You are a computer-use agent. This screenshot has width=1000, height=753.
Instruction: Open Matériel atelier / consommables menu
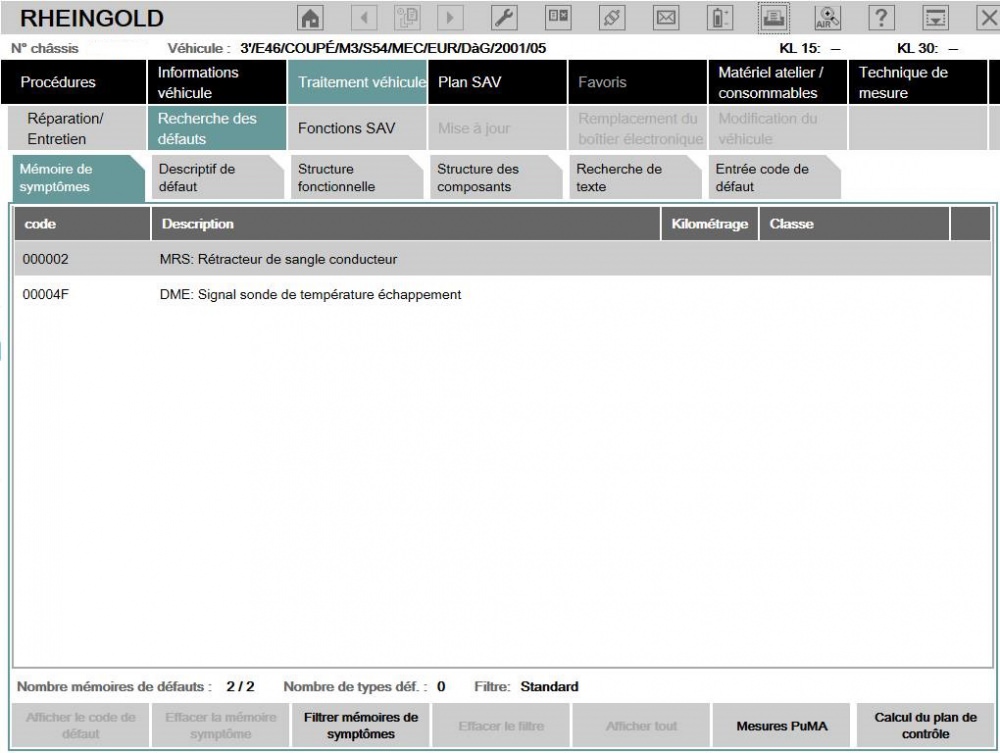(778, 82)
